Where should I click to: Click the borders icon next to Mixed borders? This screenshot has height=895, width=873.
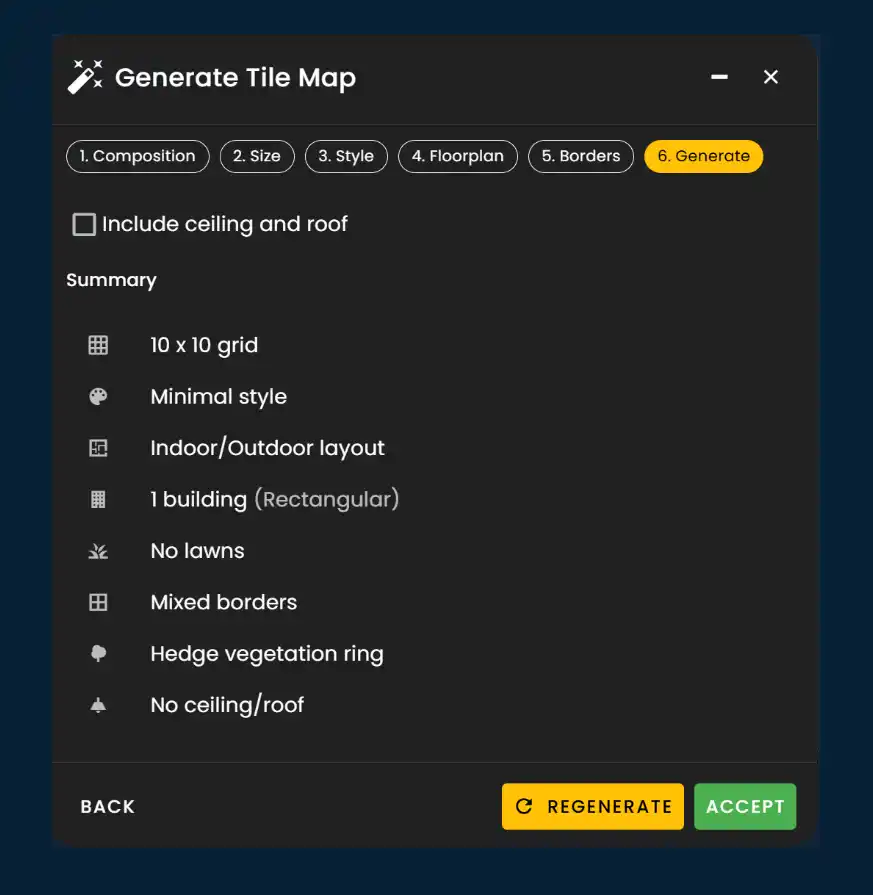(97, 602)
